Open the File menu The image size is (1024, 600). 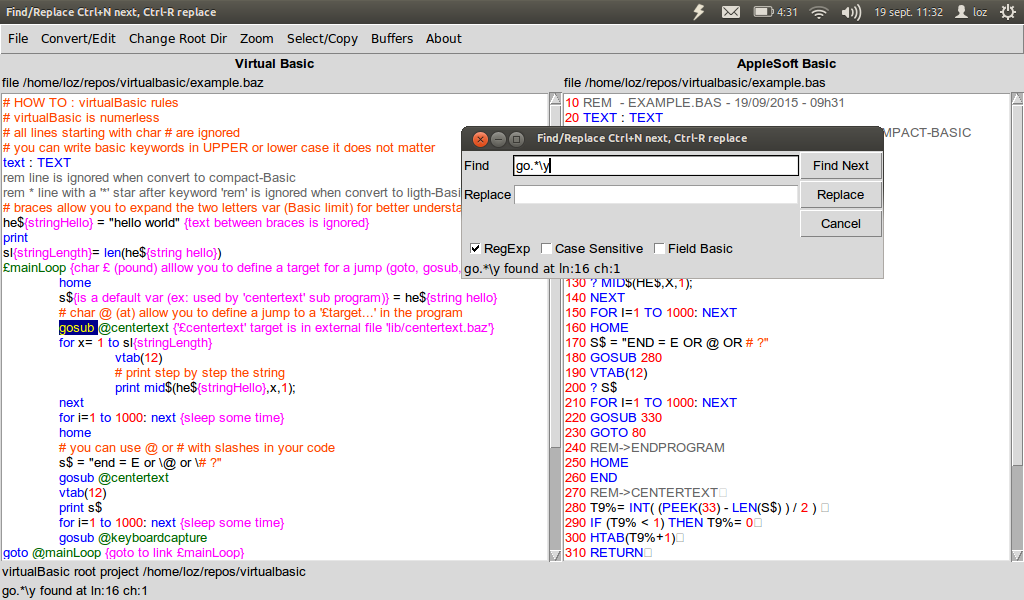pyautogui.click(x=18, y=39)
